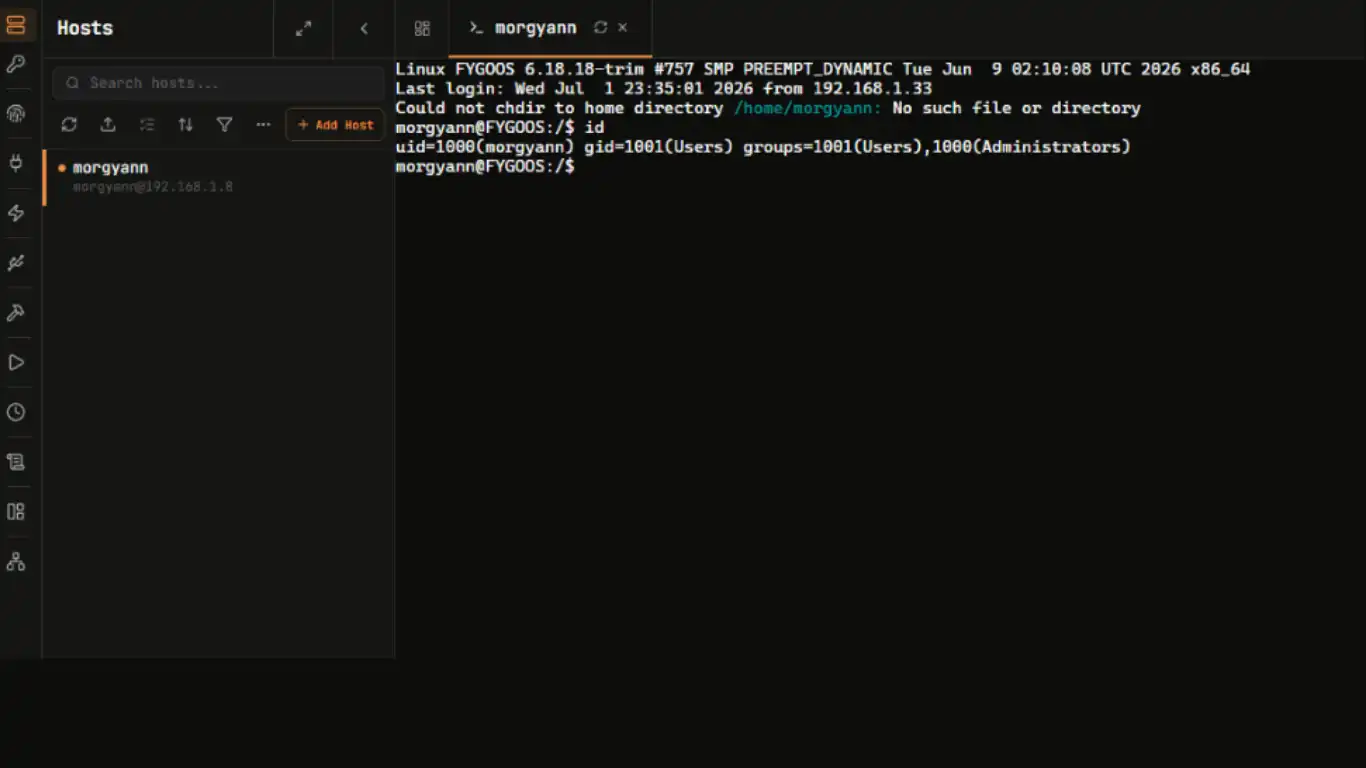Screen dimensions: 1366x768
Task: Open the network topology sidebar icon
Action: coord(16,562)
